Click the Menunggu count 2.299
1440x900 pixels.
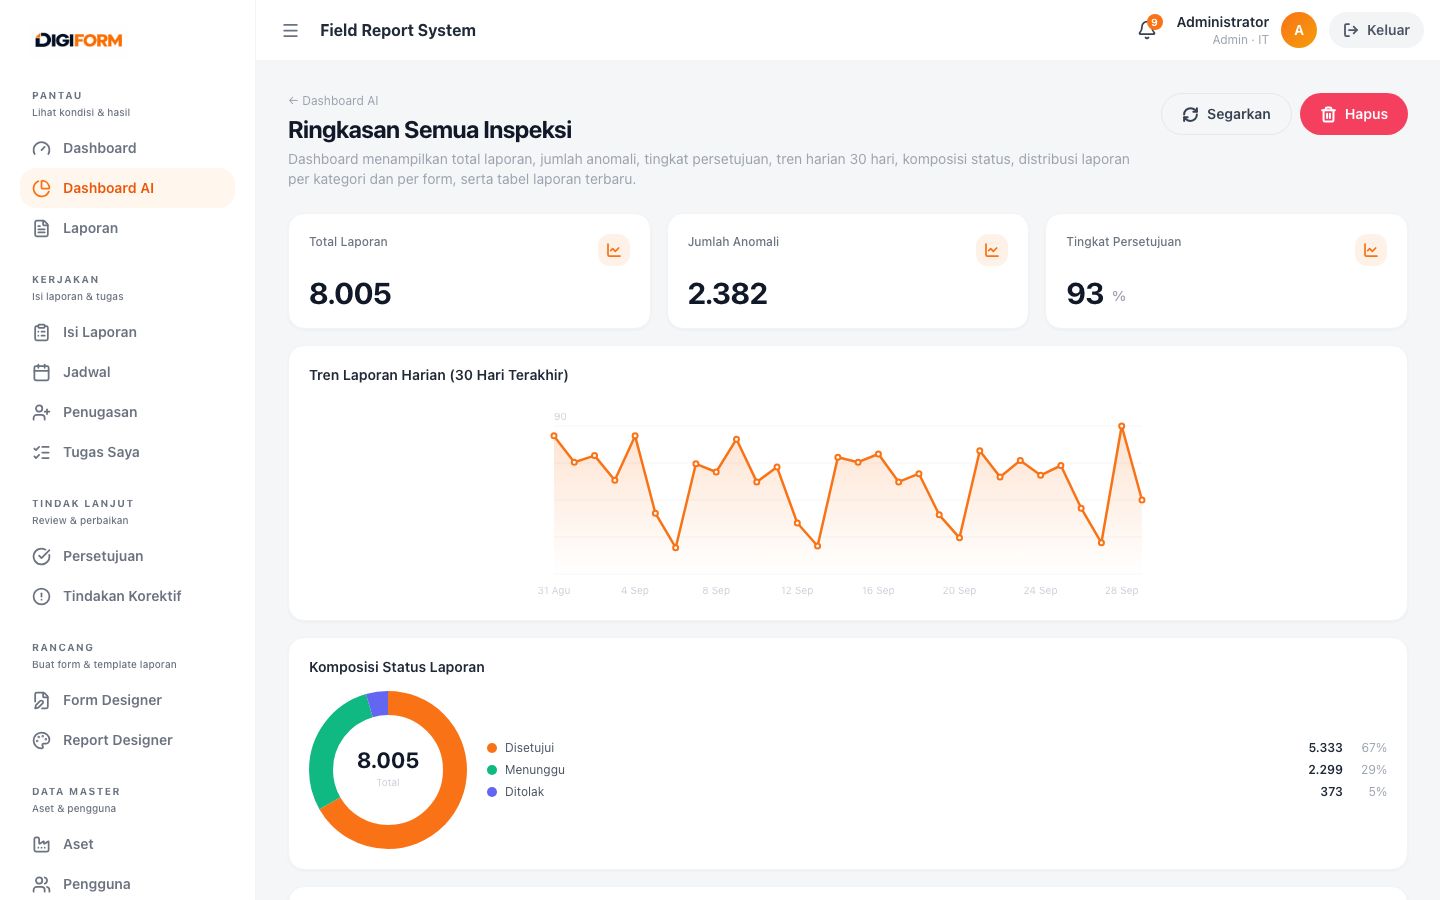pos(1326,770)
